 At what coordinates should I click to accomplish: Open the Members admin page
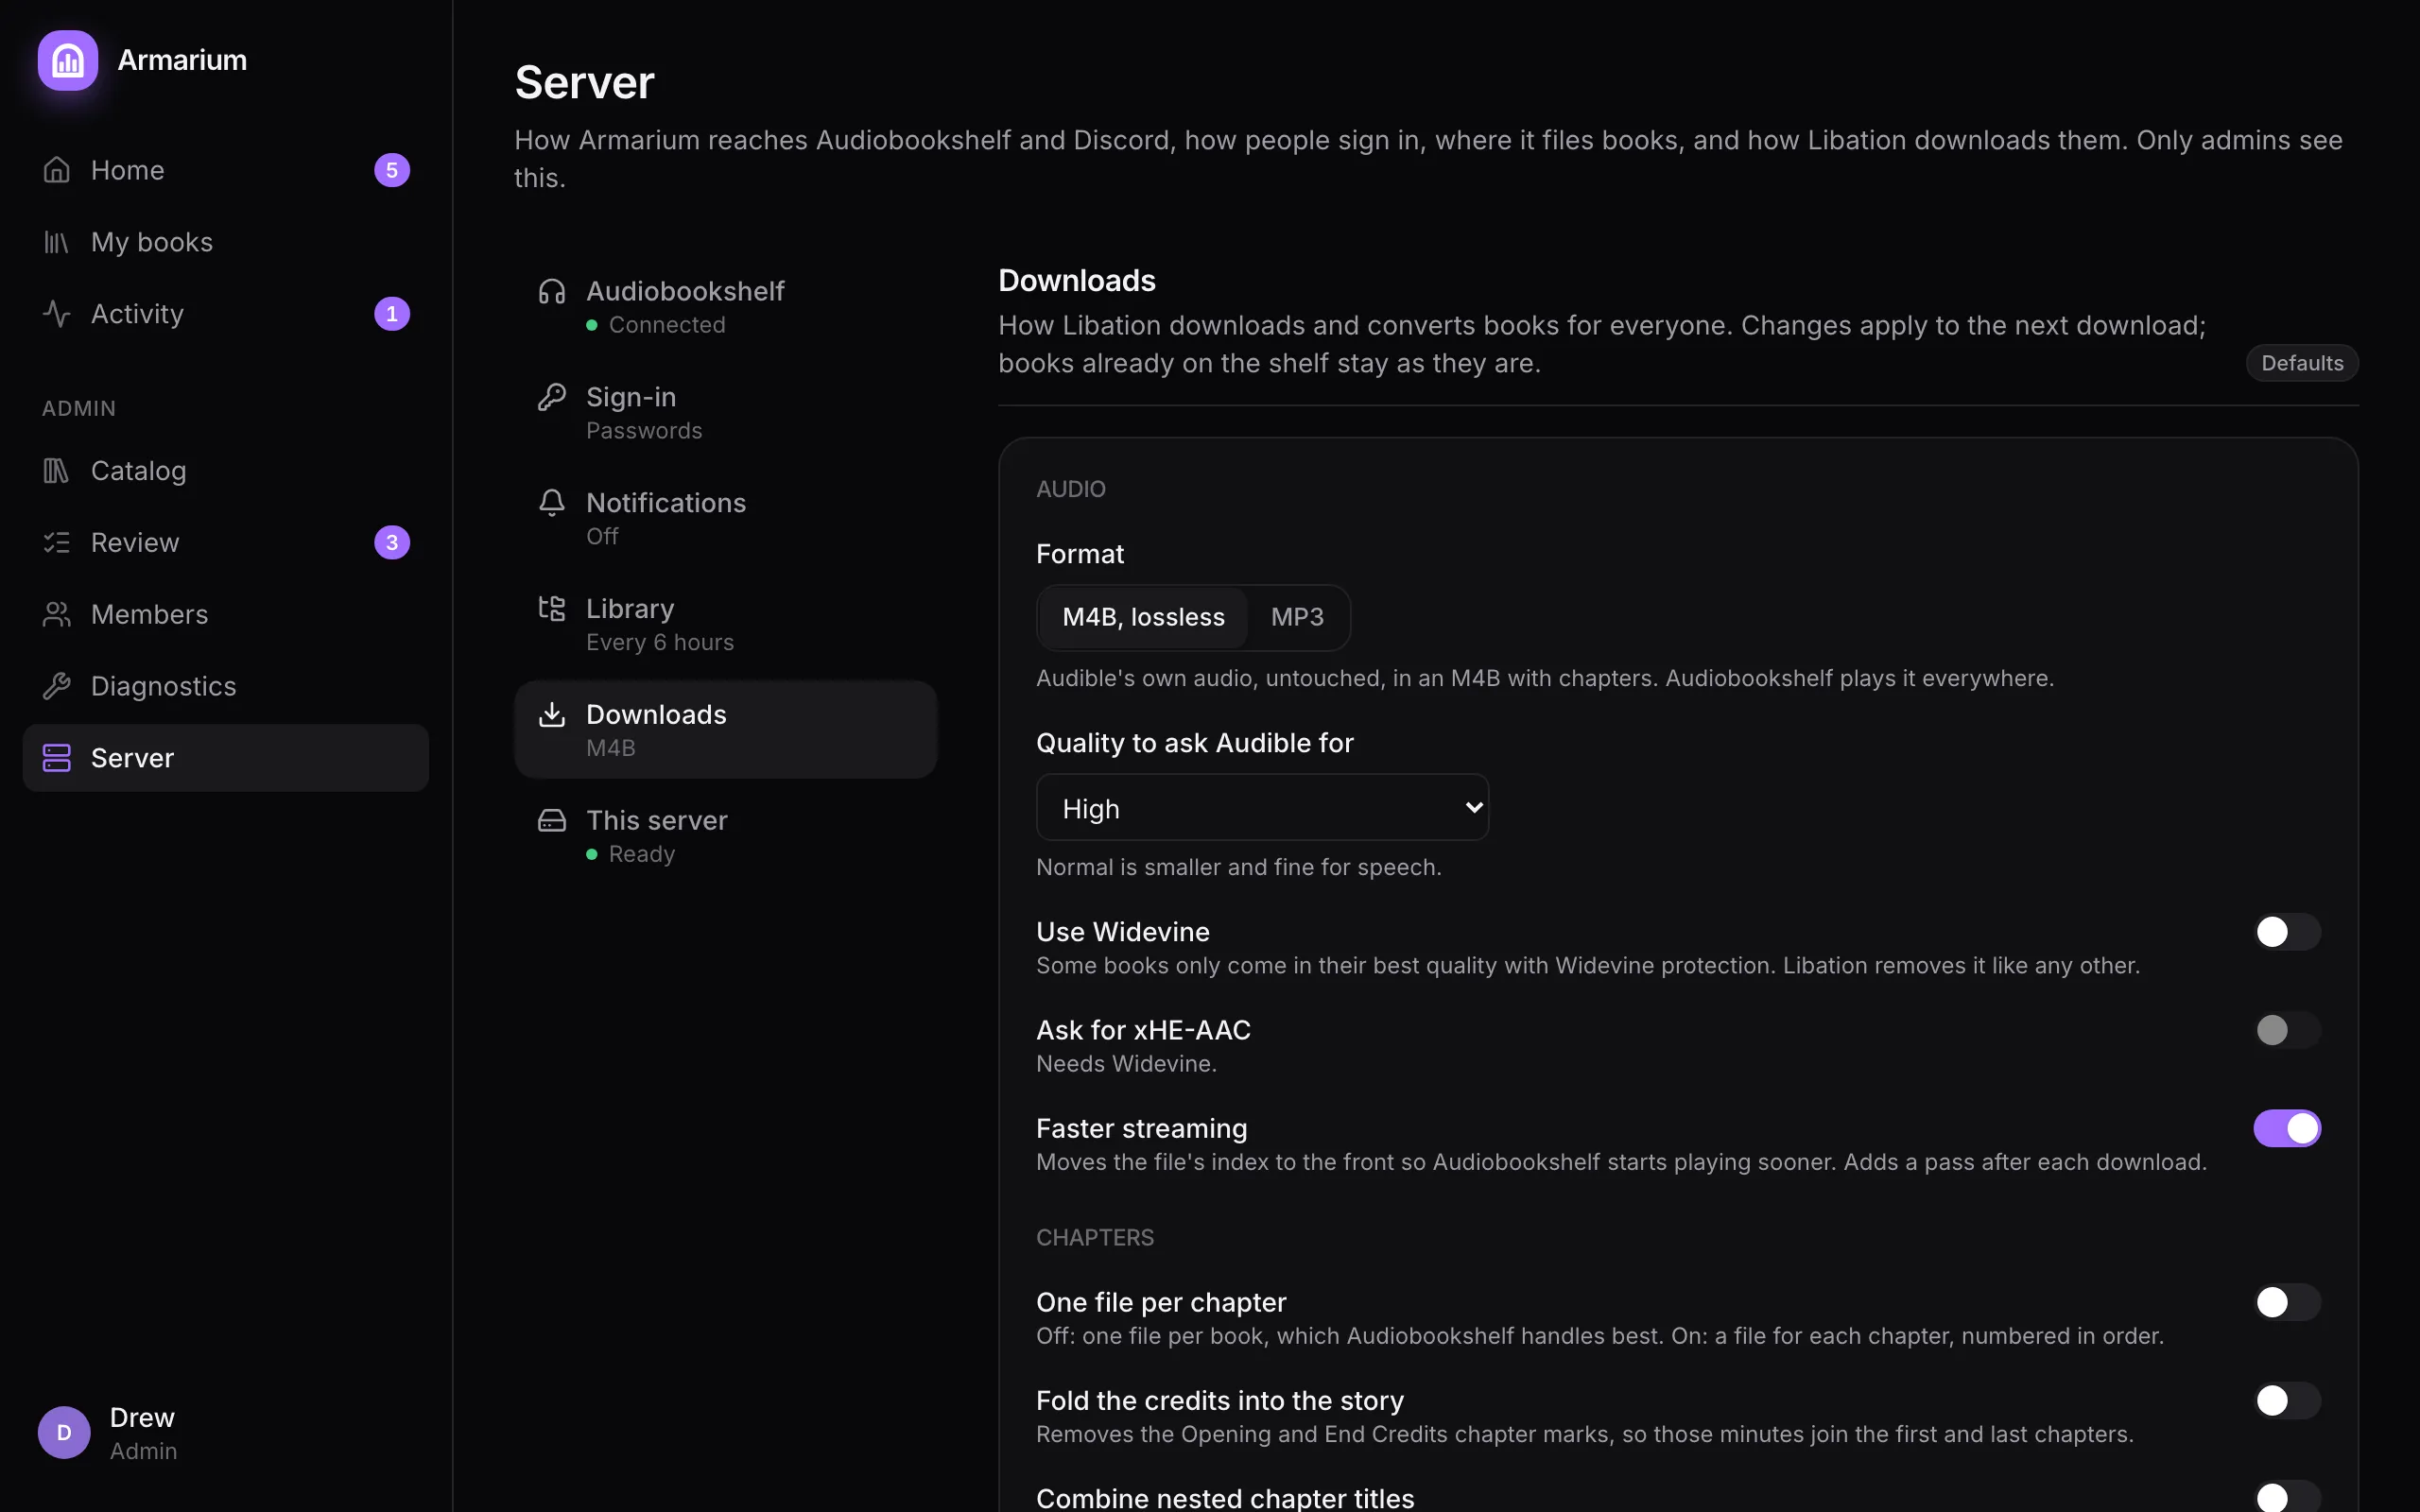tap(225, 614)
